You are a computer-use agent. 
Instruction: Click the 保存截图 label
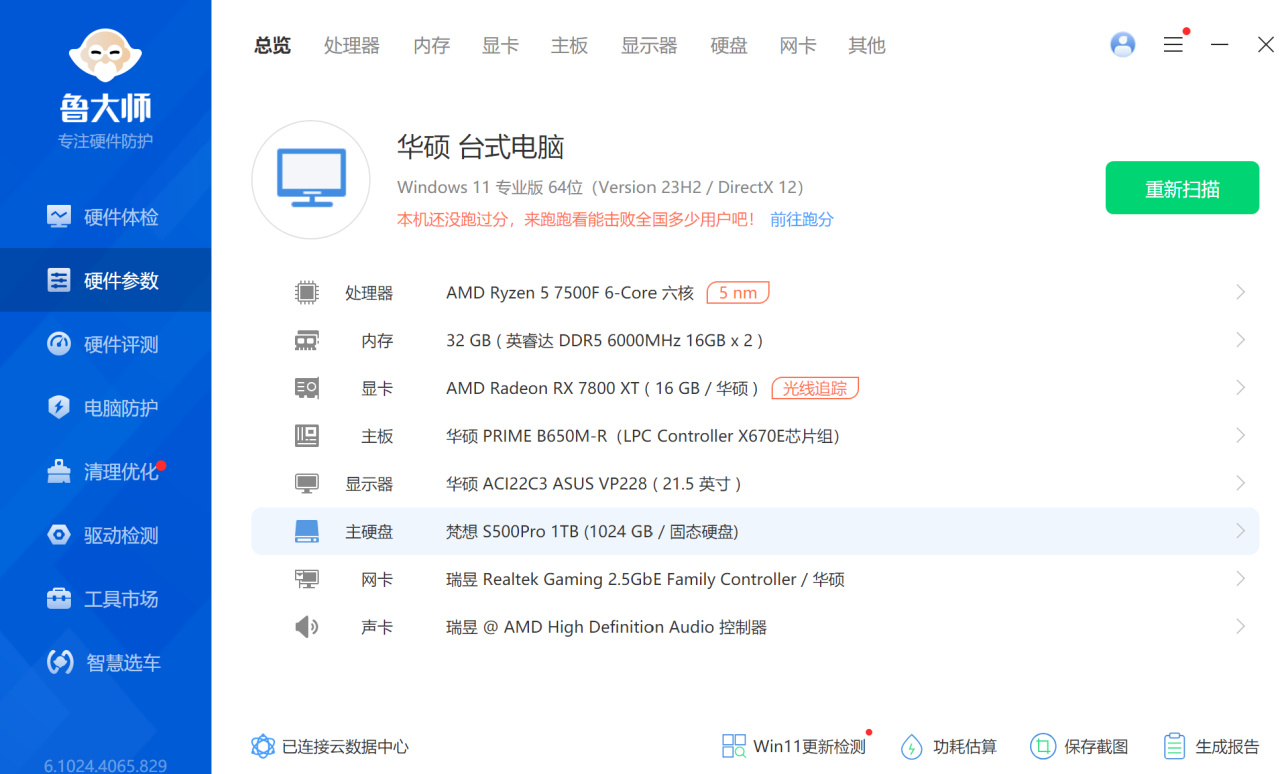click(1096, 746)
